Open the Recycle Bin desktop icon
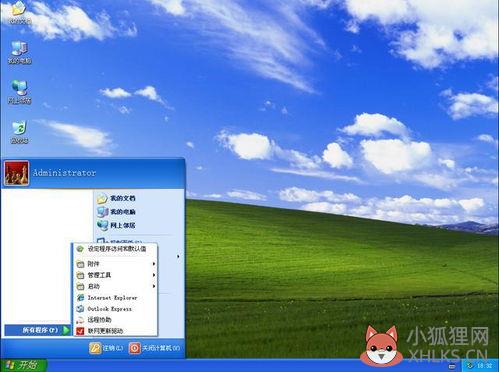Image resolution: width=499 pixels, height=372 pixels. point(19,132)
